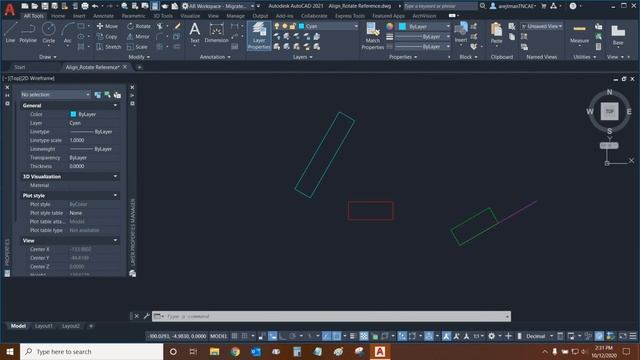Switch to the Express Tools ribbon tab
Screen dimensions: 640x360
[350, 16]
